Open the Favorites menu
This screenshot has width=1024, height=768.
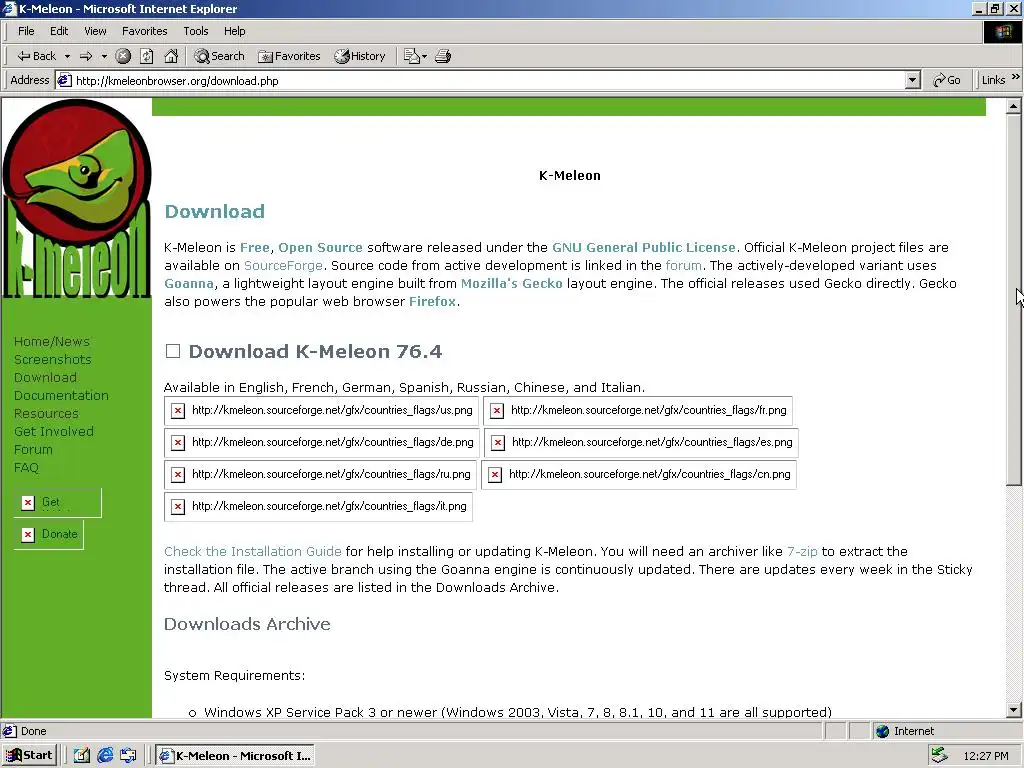[144, 31]
